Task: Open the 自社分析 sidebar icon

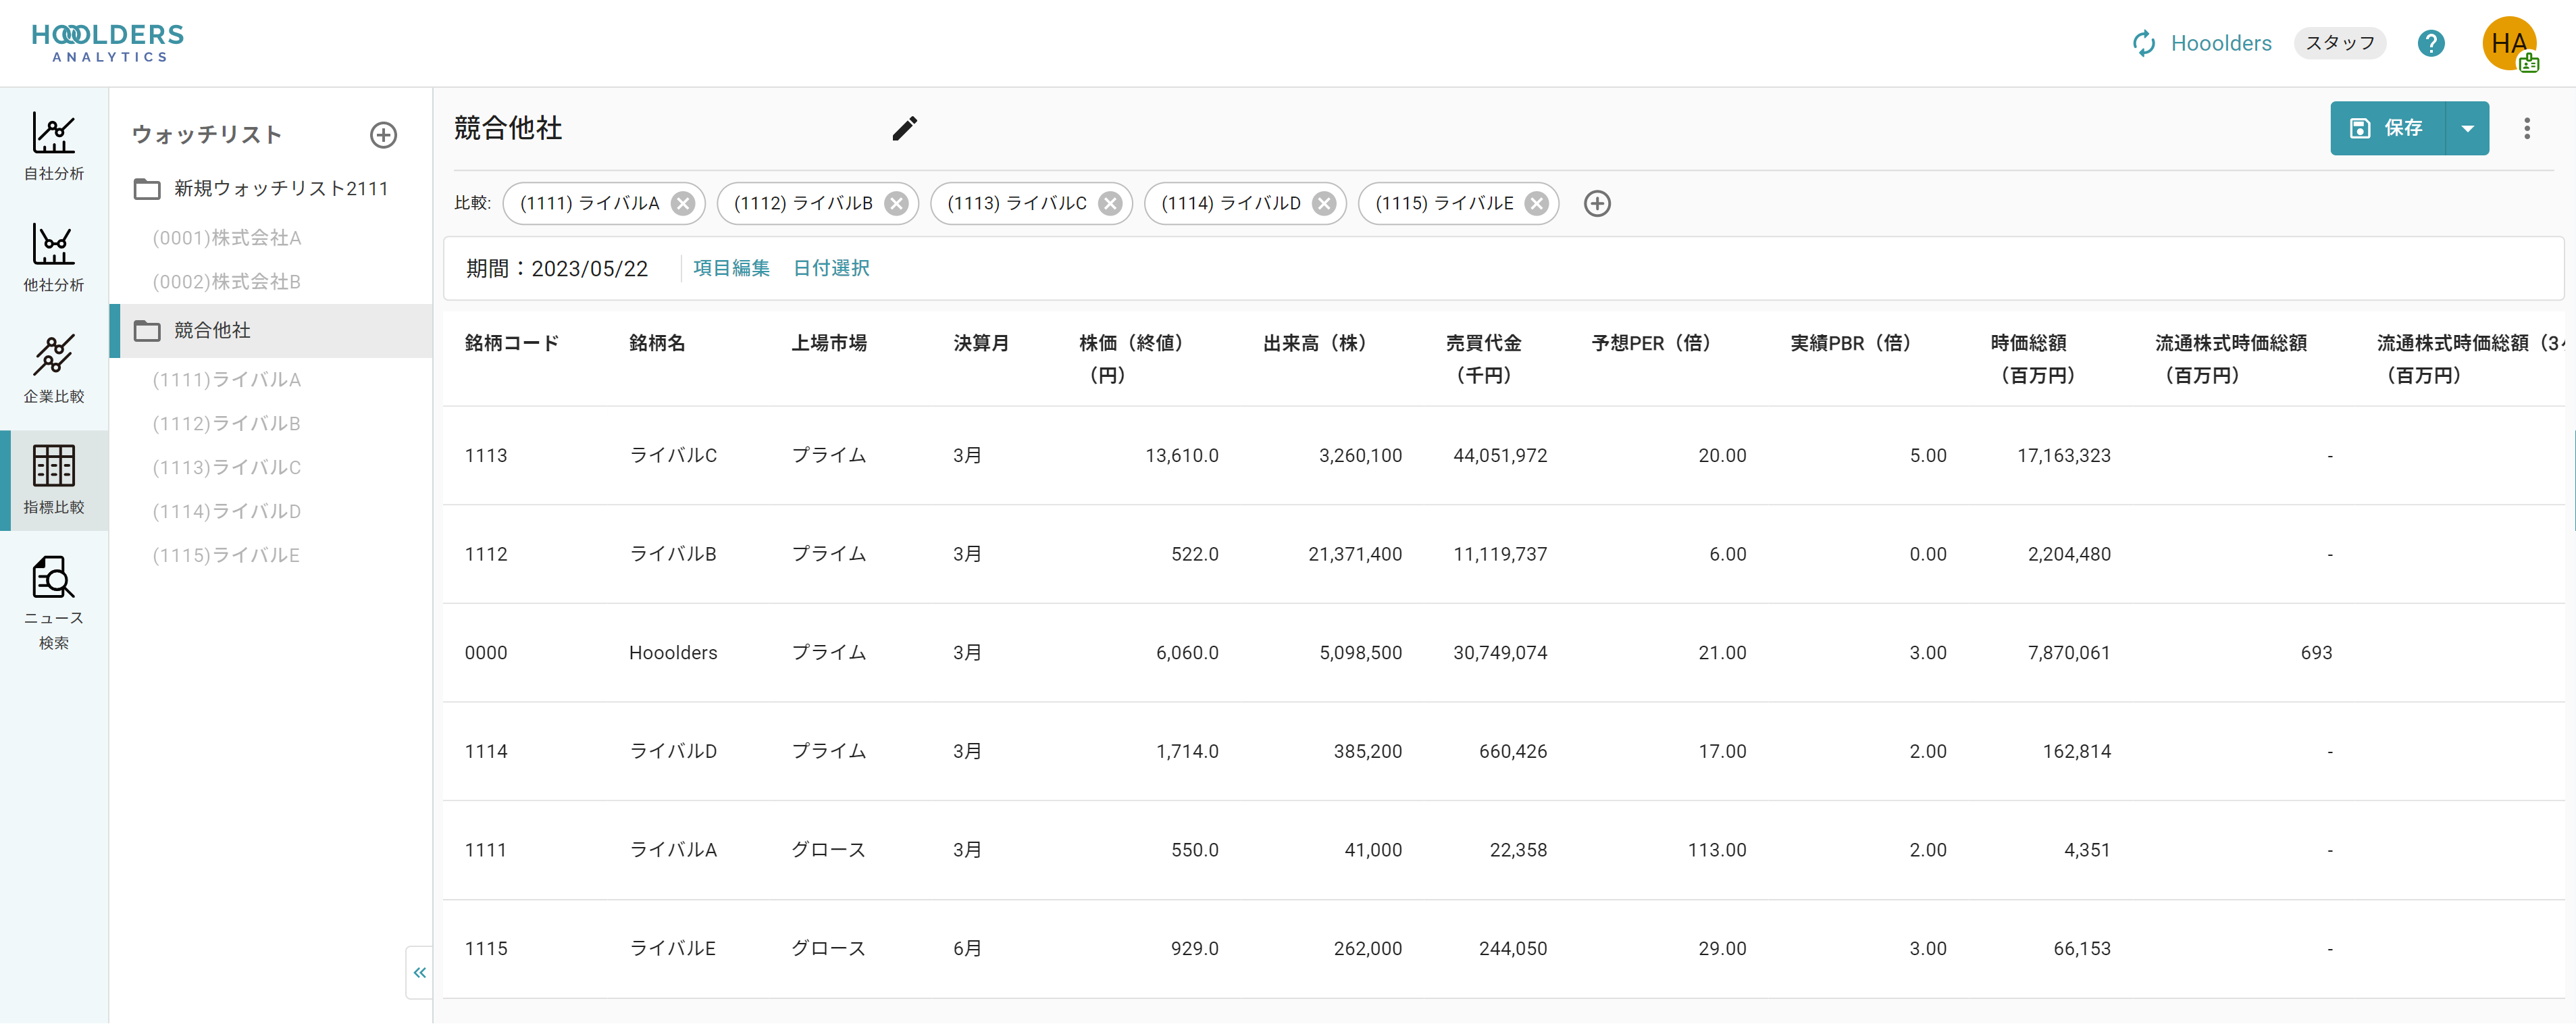Action: pyautogui.click(x=54, y=146)
